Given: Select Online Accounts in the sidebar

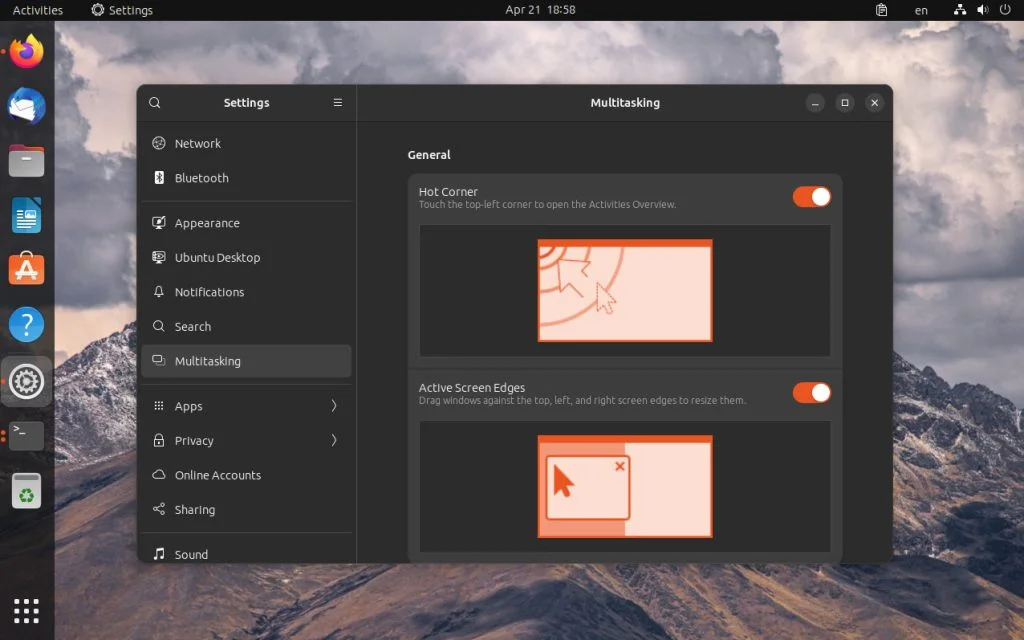Looking at the screenshot, I should pyautogui.click(x=216, y=475).
